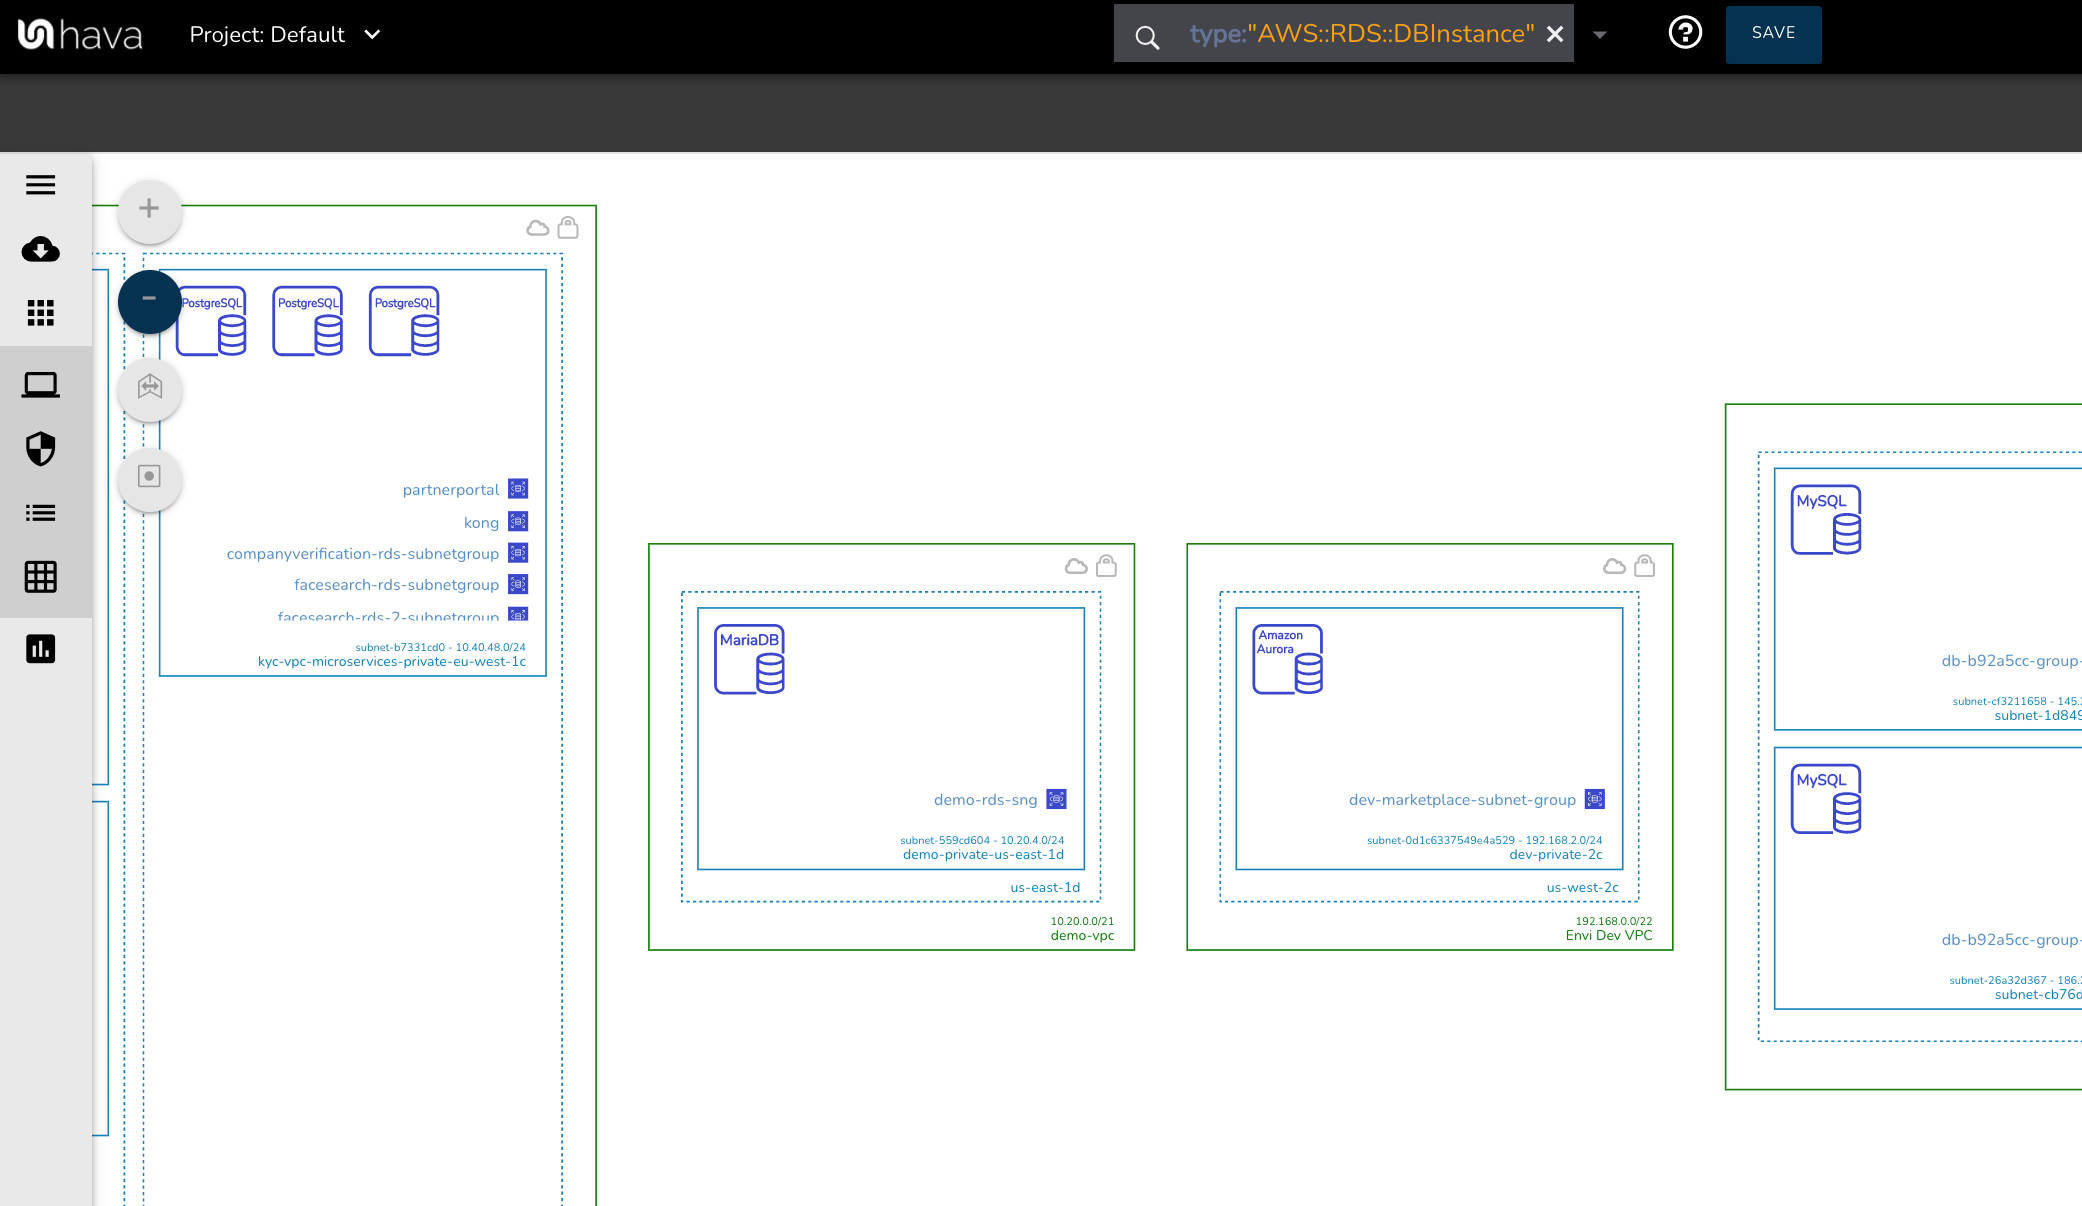Viewport: 2082px width, 1206px height.
Task: Click the demo-rds-sng label
Action: [985, 800]
